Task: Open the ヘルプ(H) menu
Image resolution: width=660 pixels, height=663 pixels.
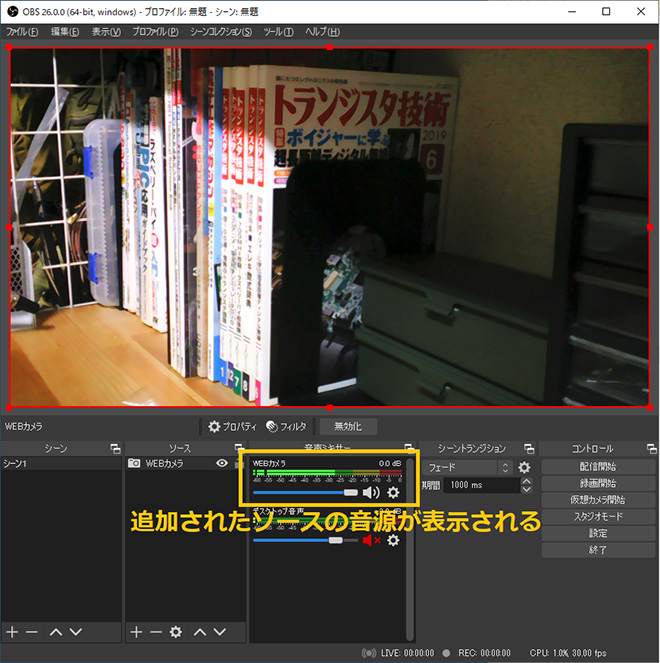Action: [x=322, y=32]
